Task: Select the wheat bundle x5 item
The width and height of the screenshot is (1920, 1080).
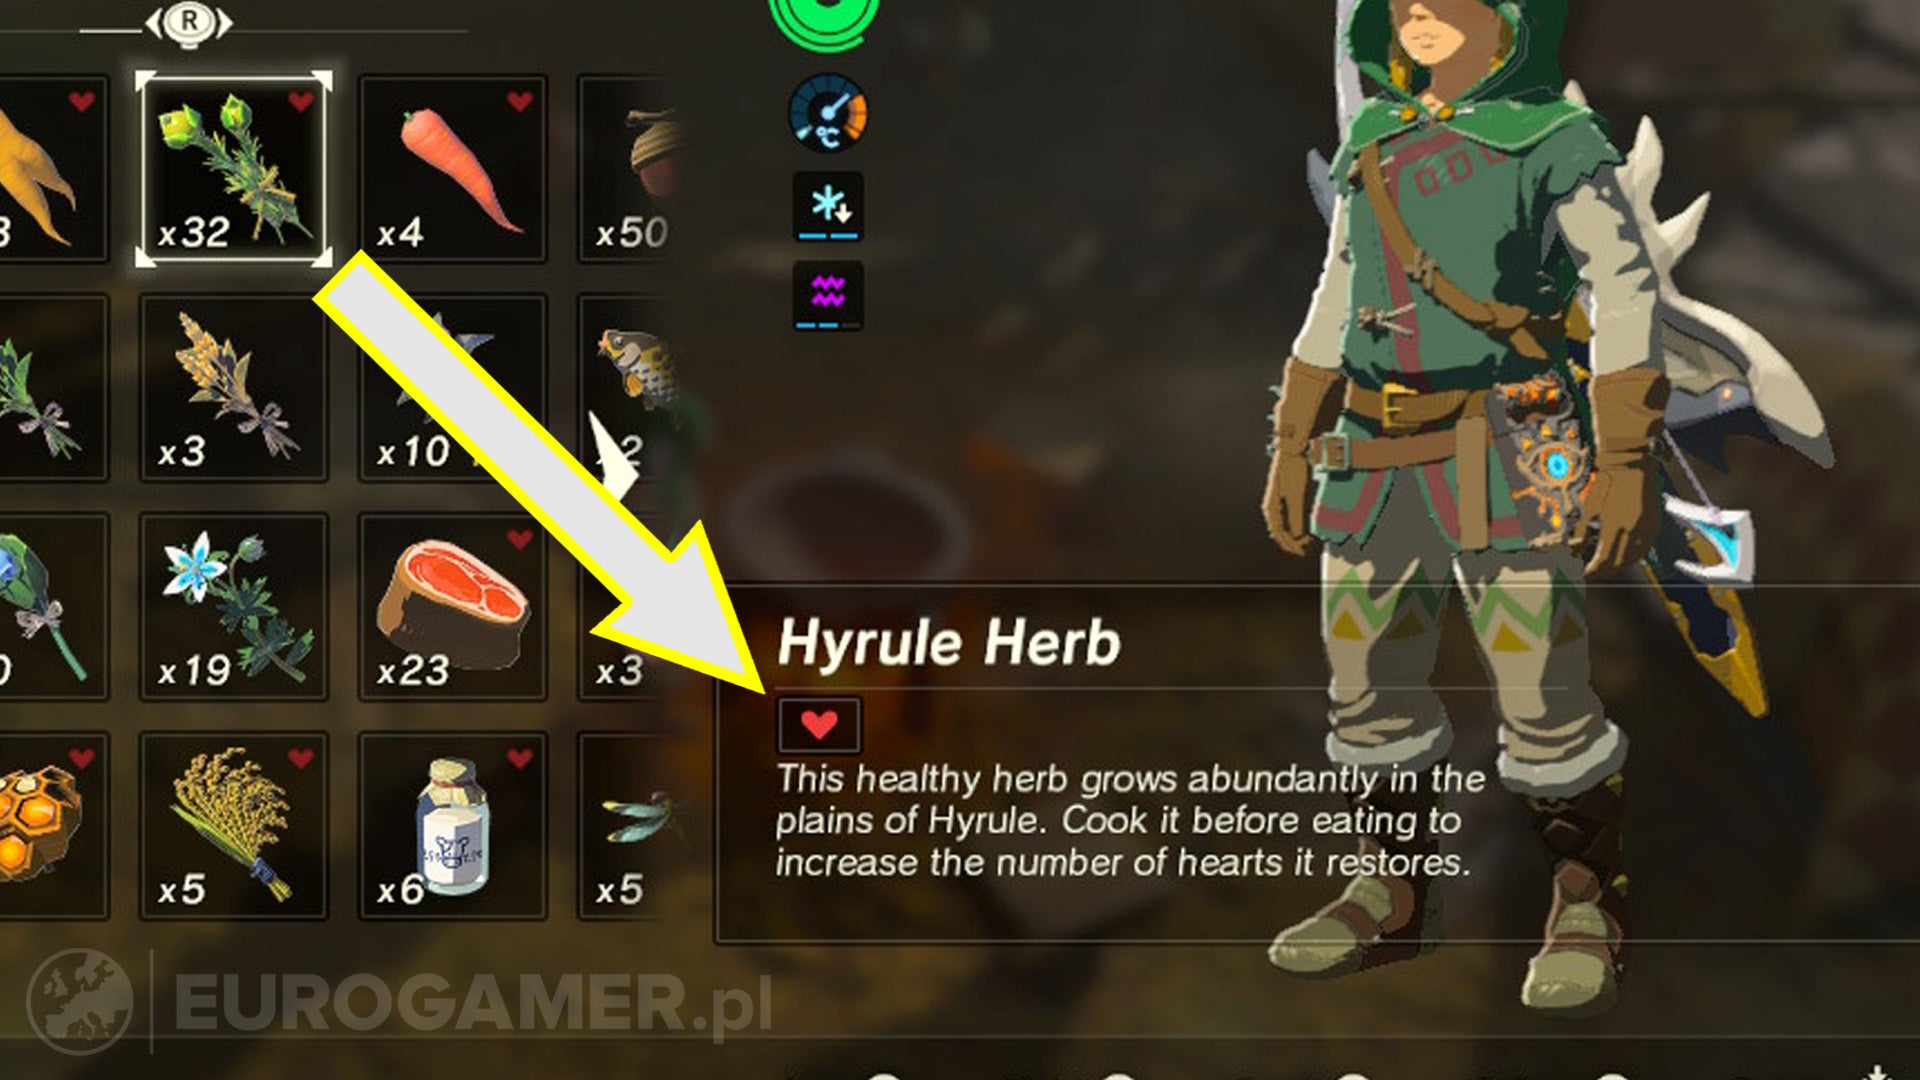Action: pos(233,826)
